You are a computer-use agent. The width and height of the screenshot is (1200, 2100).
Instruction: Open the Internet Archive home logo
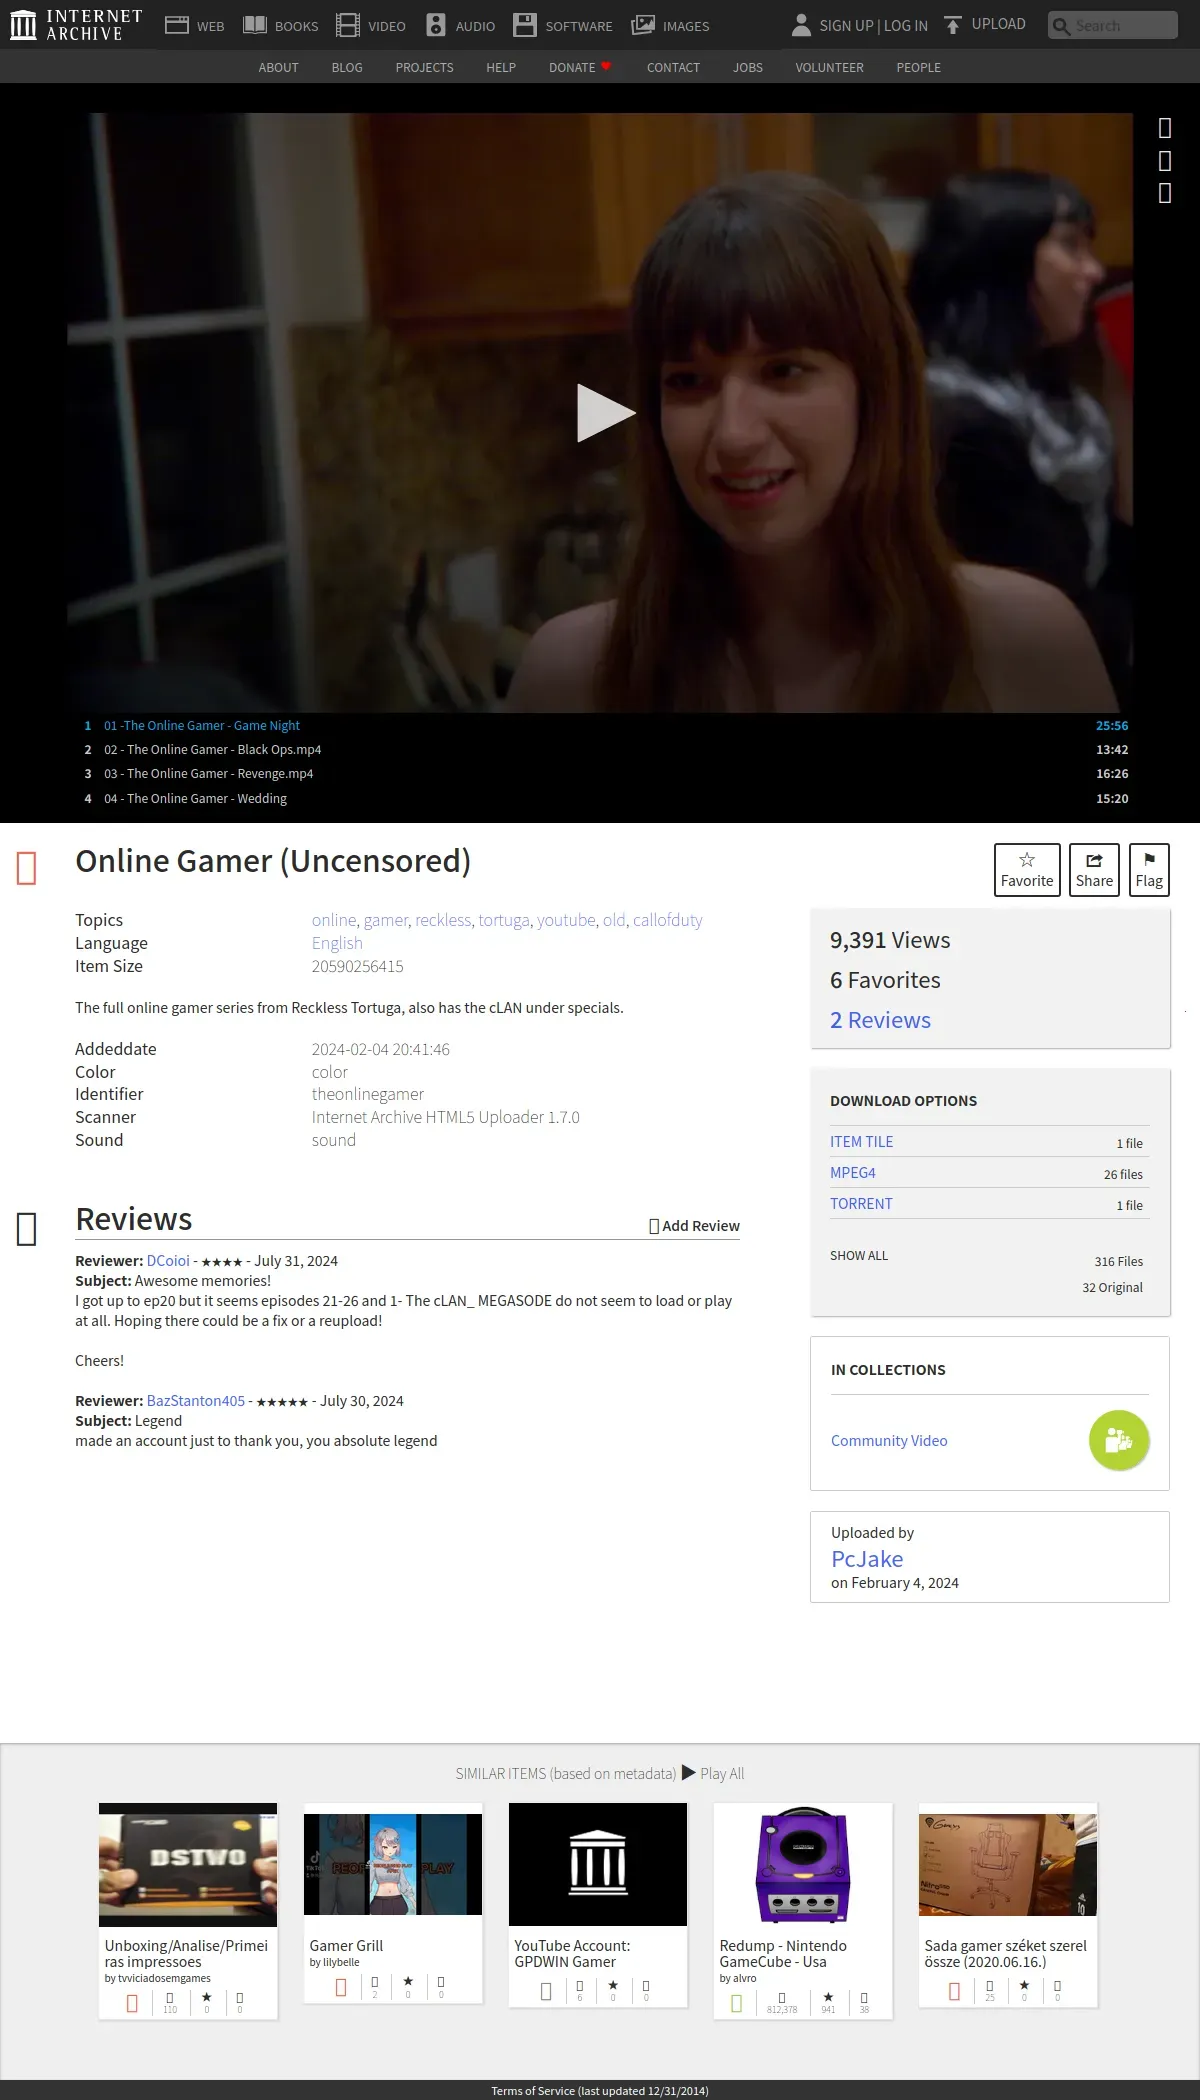(76, 25)
